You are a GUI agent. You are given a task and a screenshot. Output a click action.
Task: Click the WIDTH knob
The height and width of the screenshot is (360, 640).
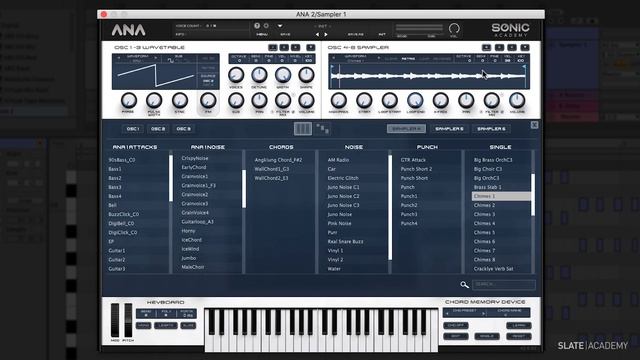[282, 75]
